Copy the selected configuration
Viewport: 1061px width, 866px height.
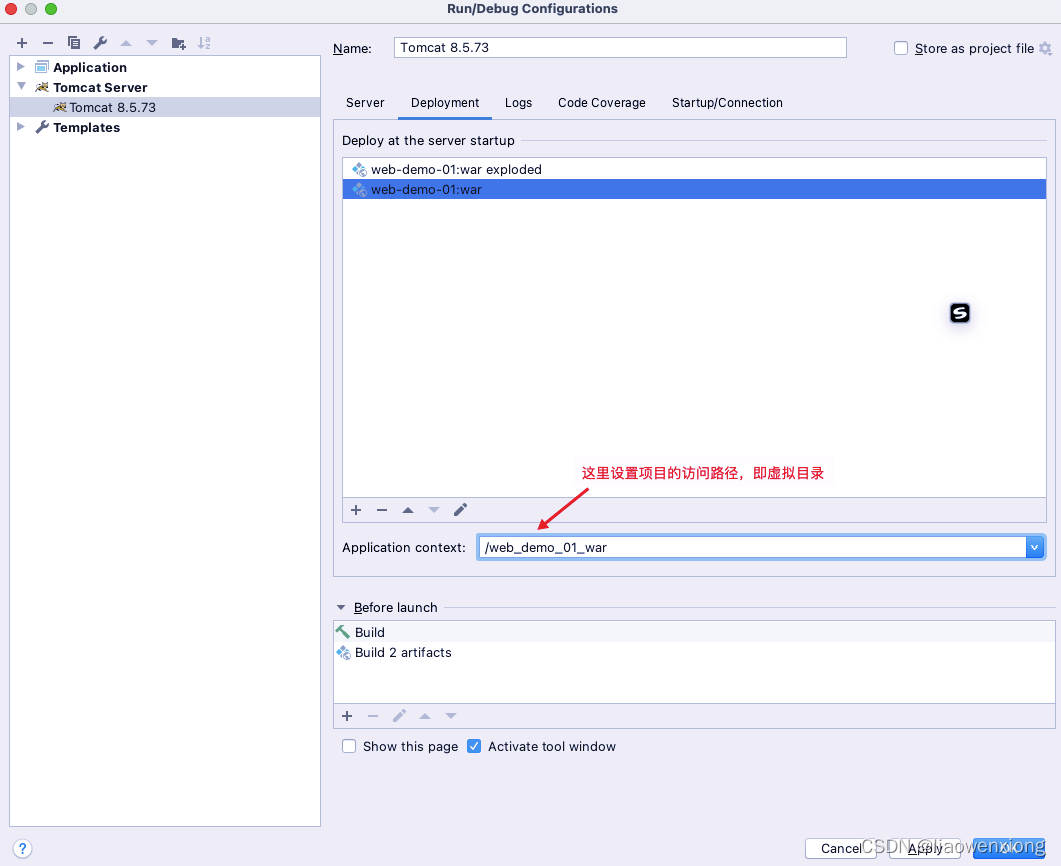click(x=74, y=43)
